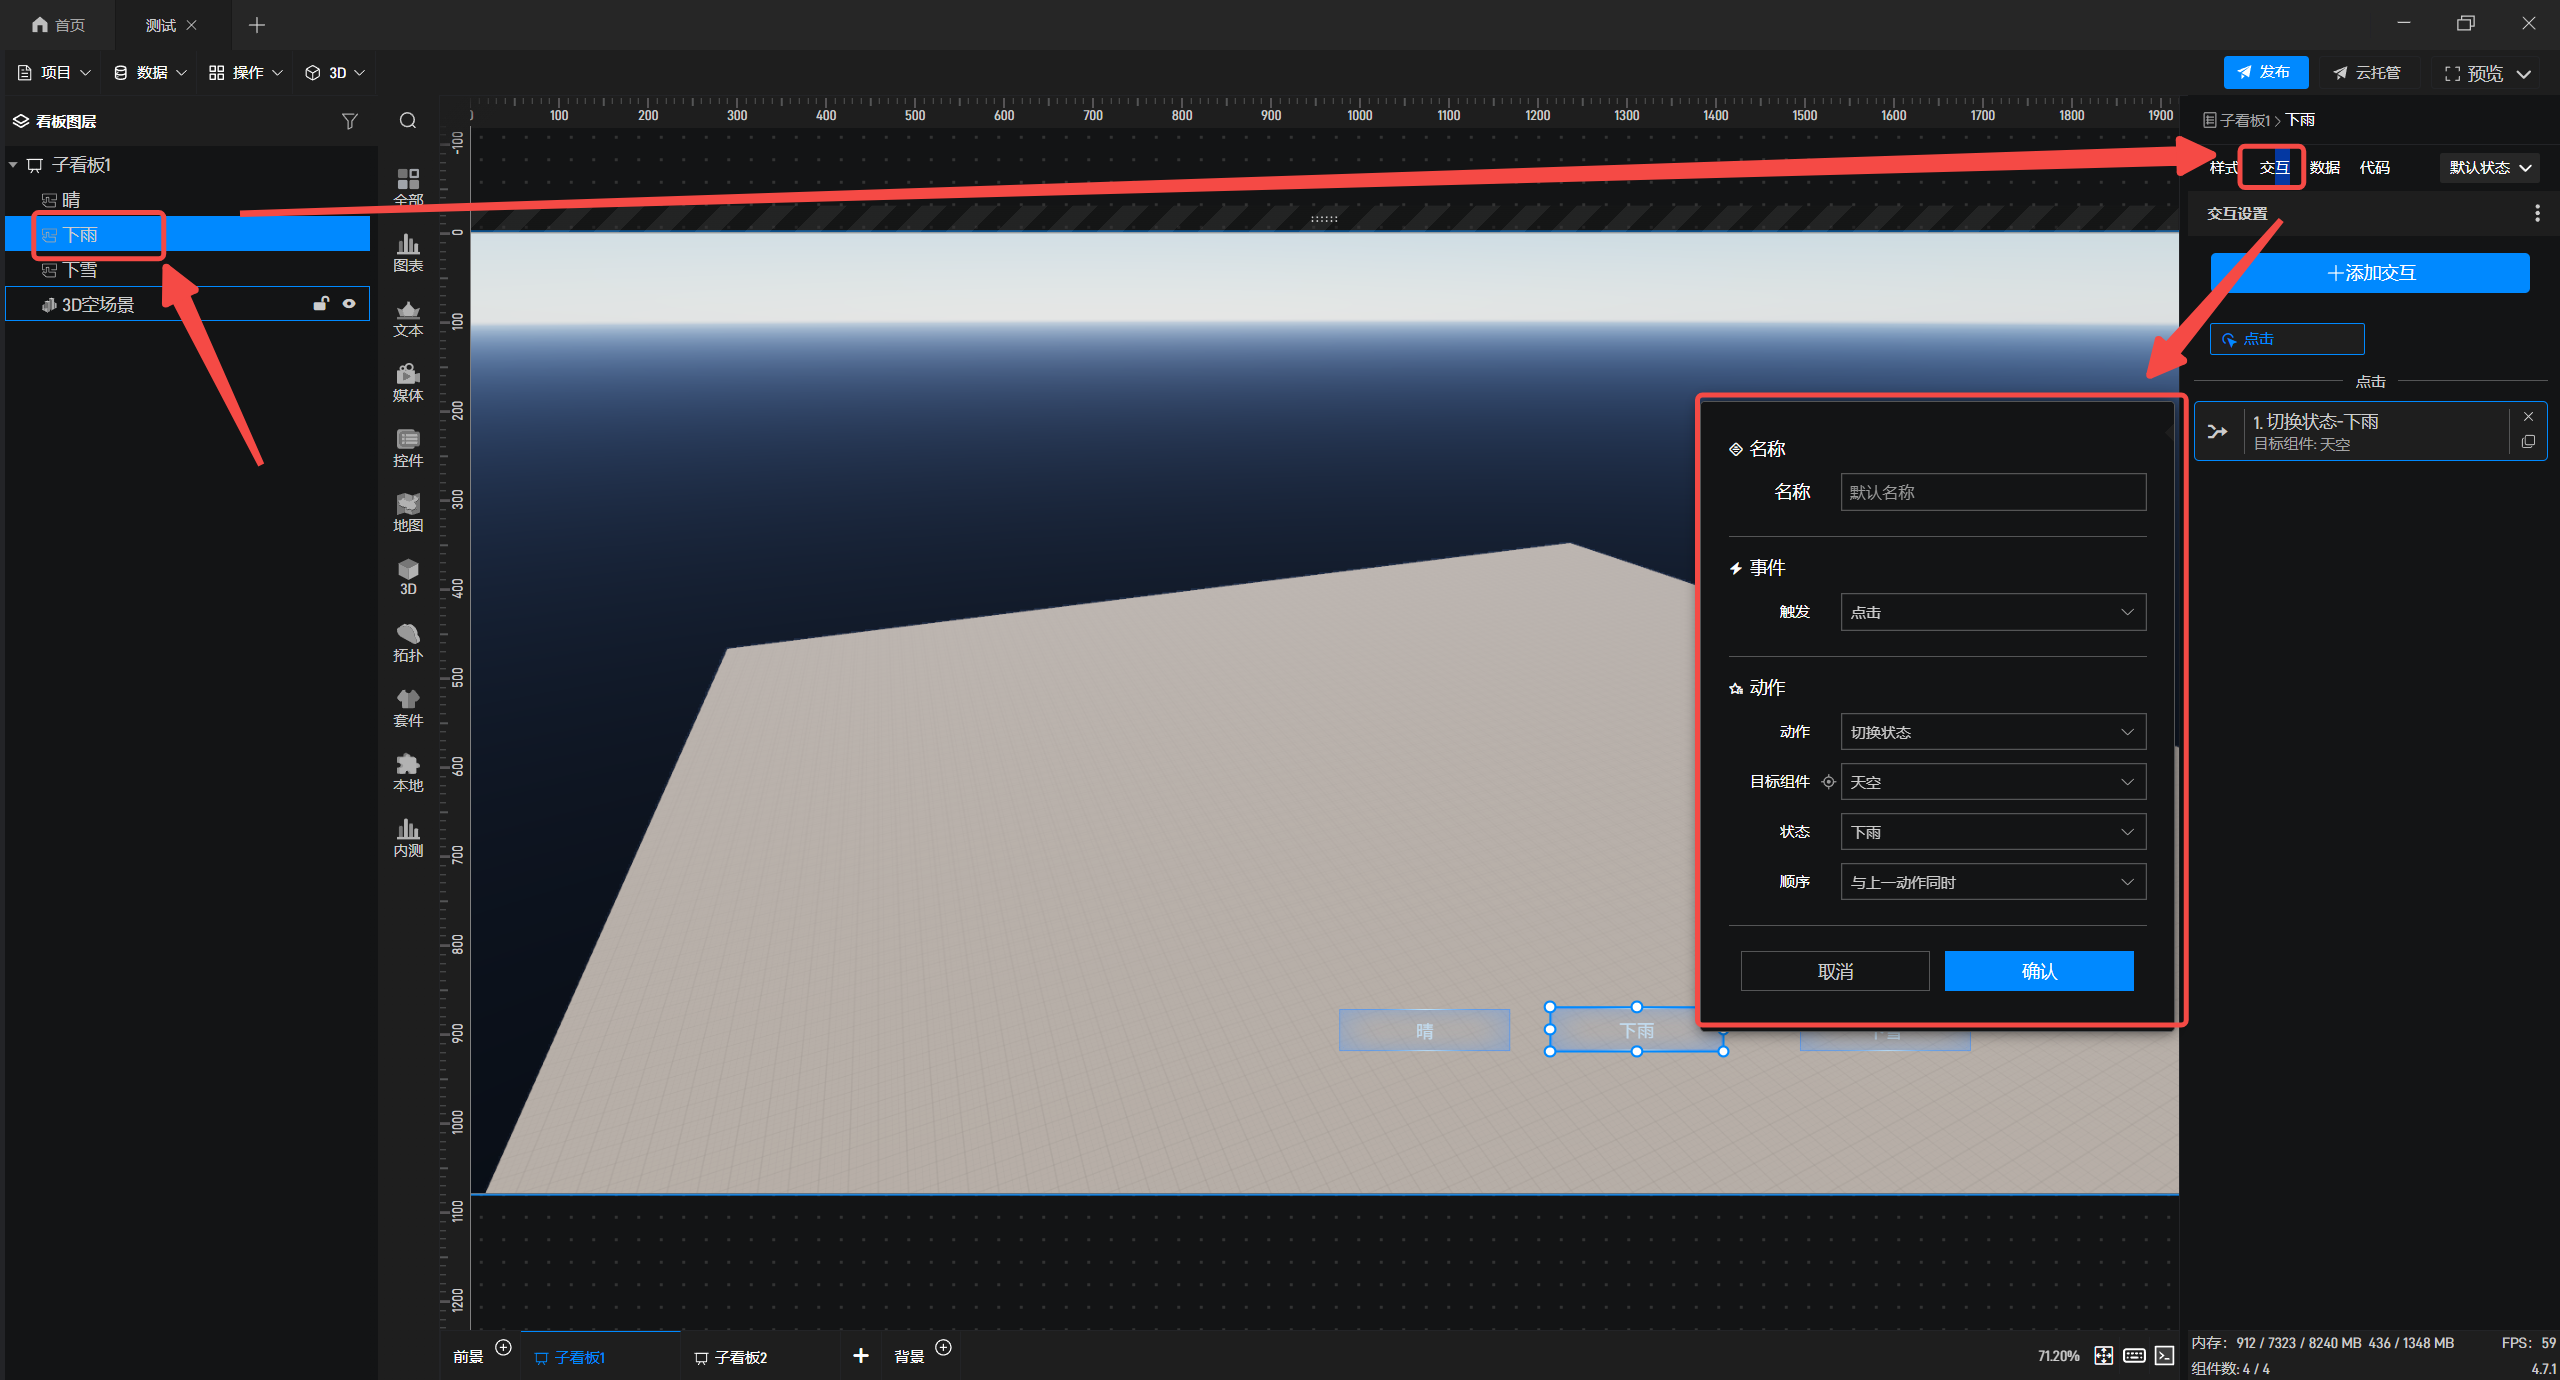Open the 触发 trigger dropdown
The image size is (2560, 1380).
(1992, 612)
